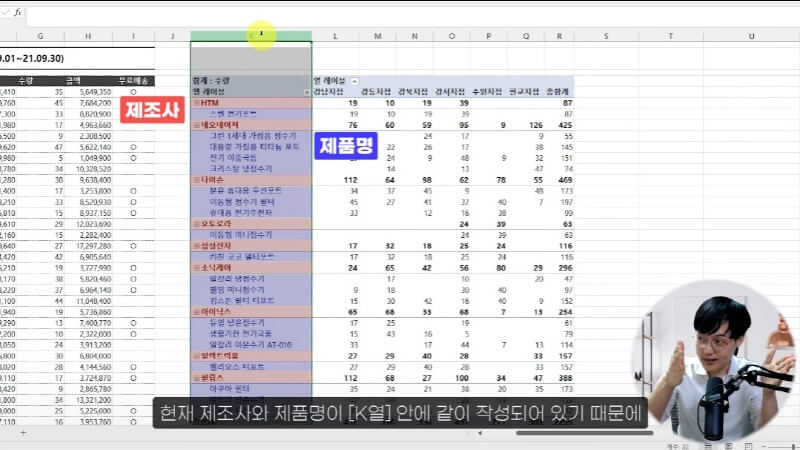The image size is (800, 450).
Task: Collapse the 필립스 manufacturer group
Action: click(196, 378)
